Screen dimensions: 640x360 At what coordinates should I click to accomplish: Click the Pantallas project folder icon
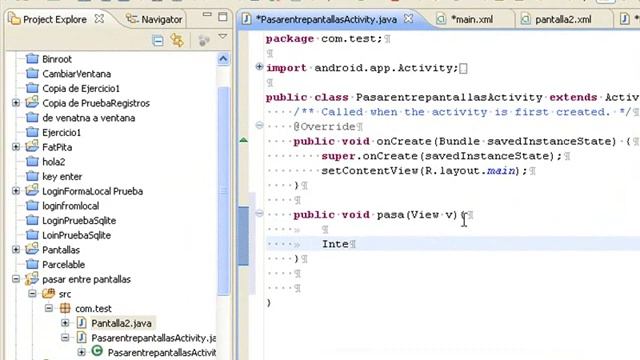tap(32, 249)
